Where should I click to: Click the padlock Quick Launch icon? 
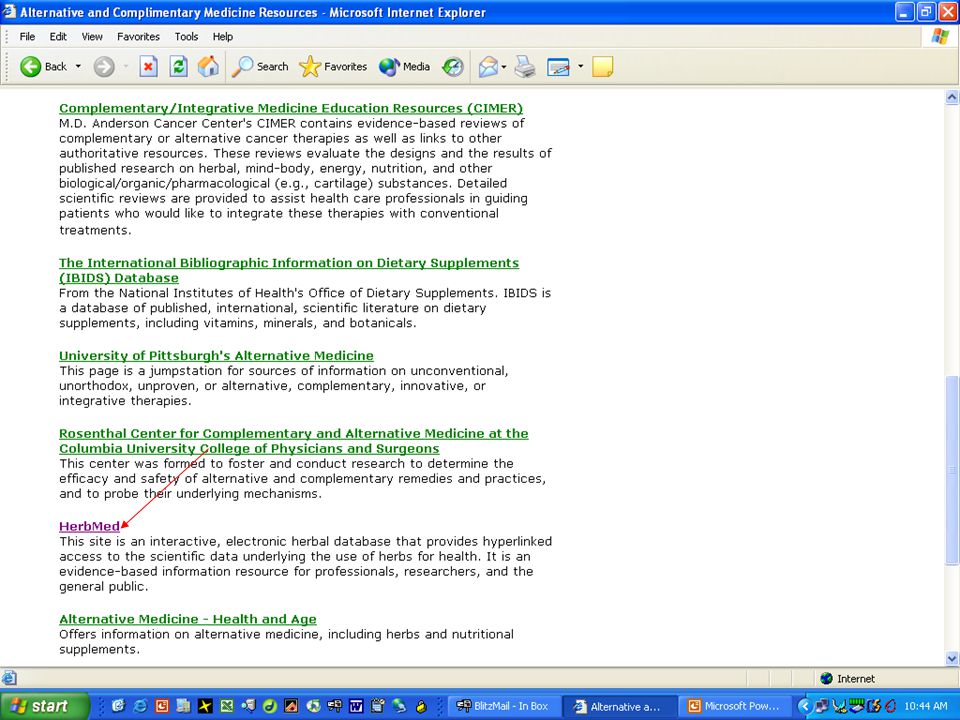(x=421, y=706)
